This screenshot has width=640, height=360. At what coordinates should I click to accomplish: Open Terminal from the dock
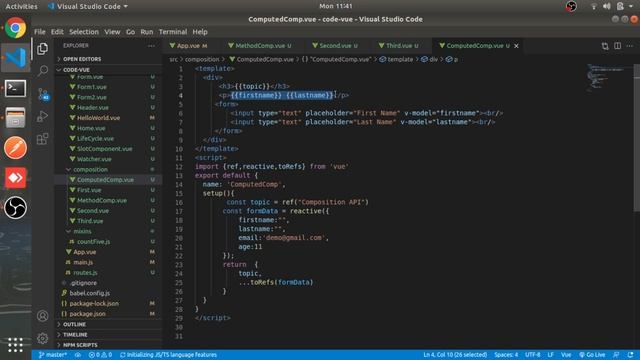pos(16,88)
